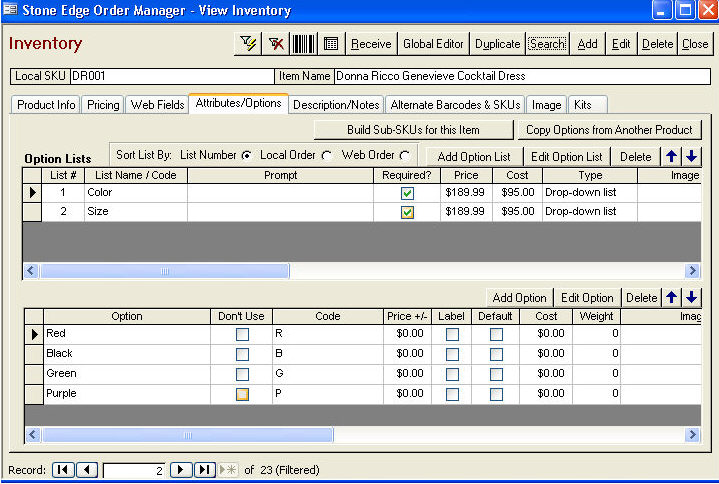Screen dimensions: 719x484
Task: Toggle Don't Use checkbox for Red
Action: coord(242,334)
